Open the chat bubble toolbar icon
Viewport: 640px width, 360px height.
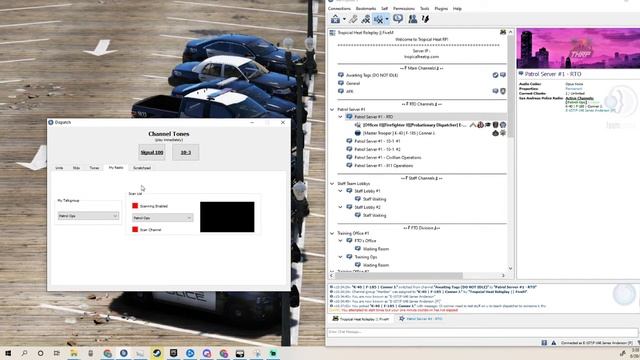point(398,19)
